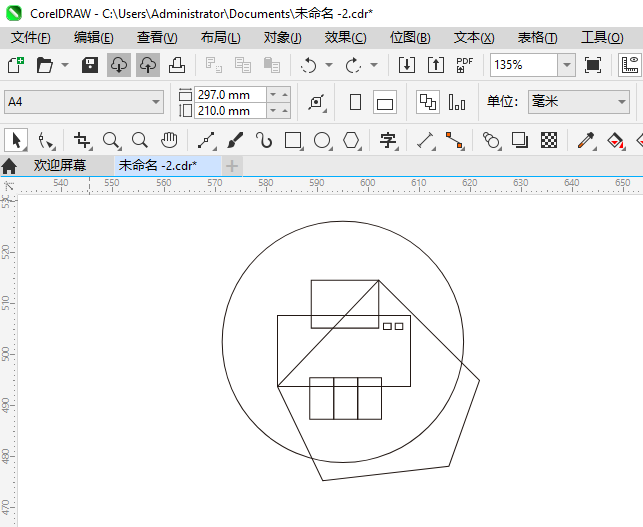This screenshot has width=643, height=527.
Task: Select the Color Eyedropper tool
Action: pos(586,140)
